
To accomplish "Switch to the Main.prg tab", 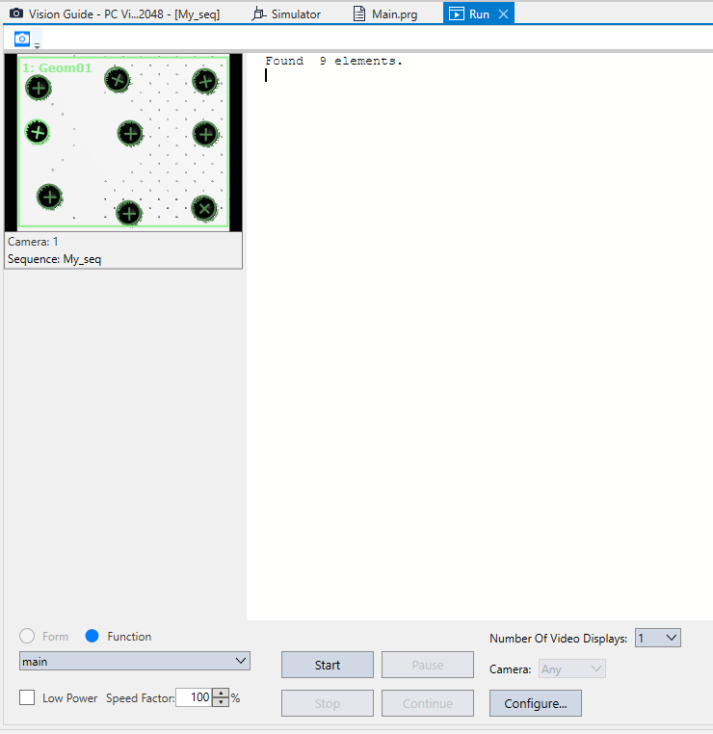I will (386, 14).
